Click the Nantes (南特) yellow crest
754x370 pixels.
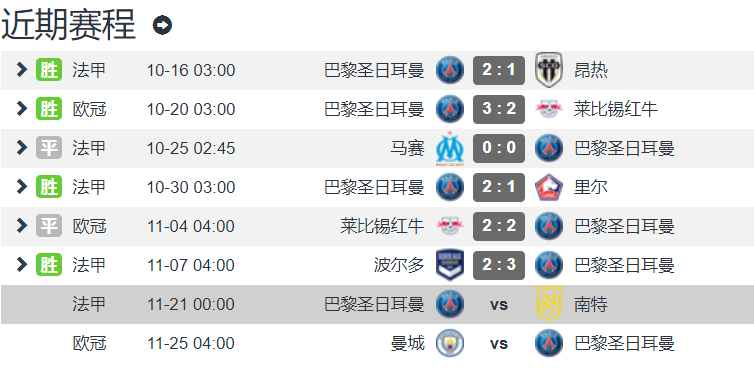pyautogui.click(x=549, y=304)
